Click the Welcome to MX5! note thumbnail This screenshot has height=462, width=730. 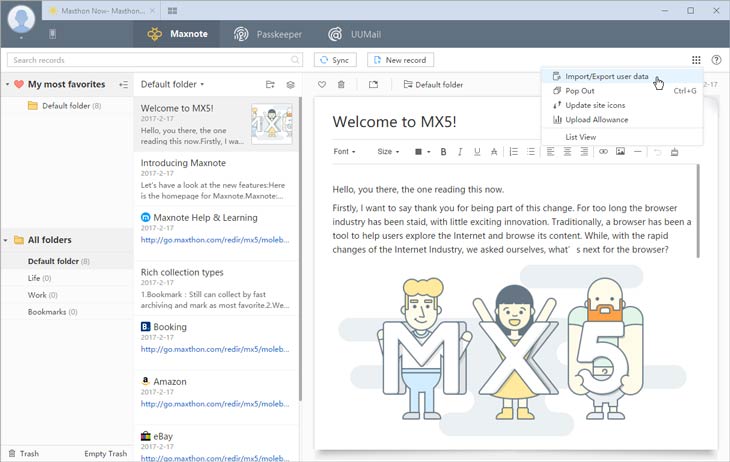tap(272, 123)
